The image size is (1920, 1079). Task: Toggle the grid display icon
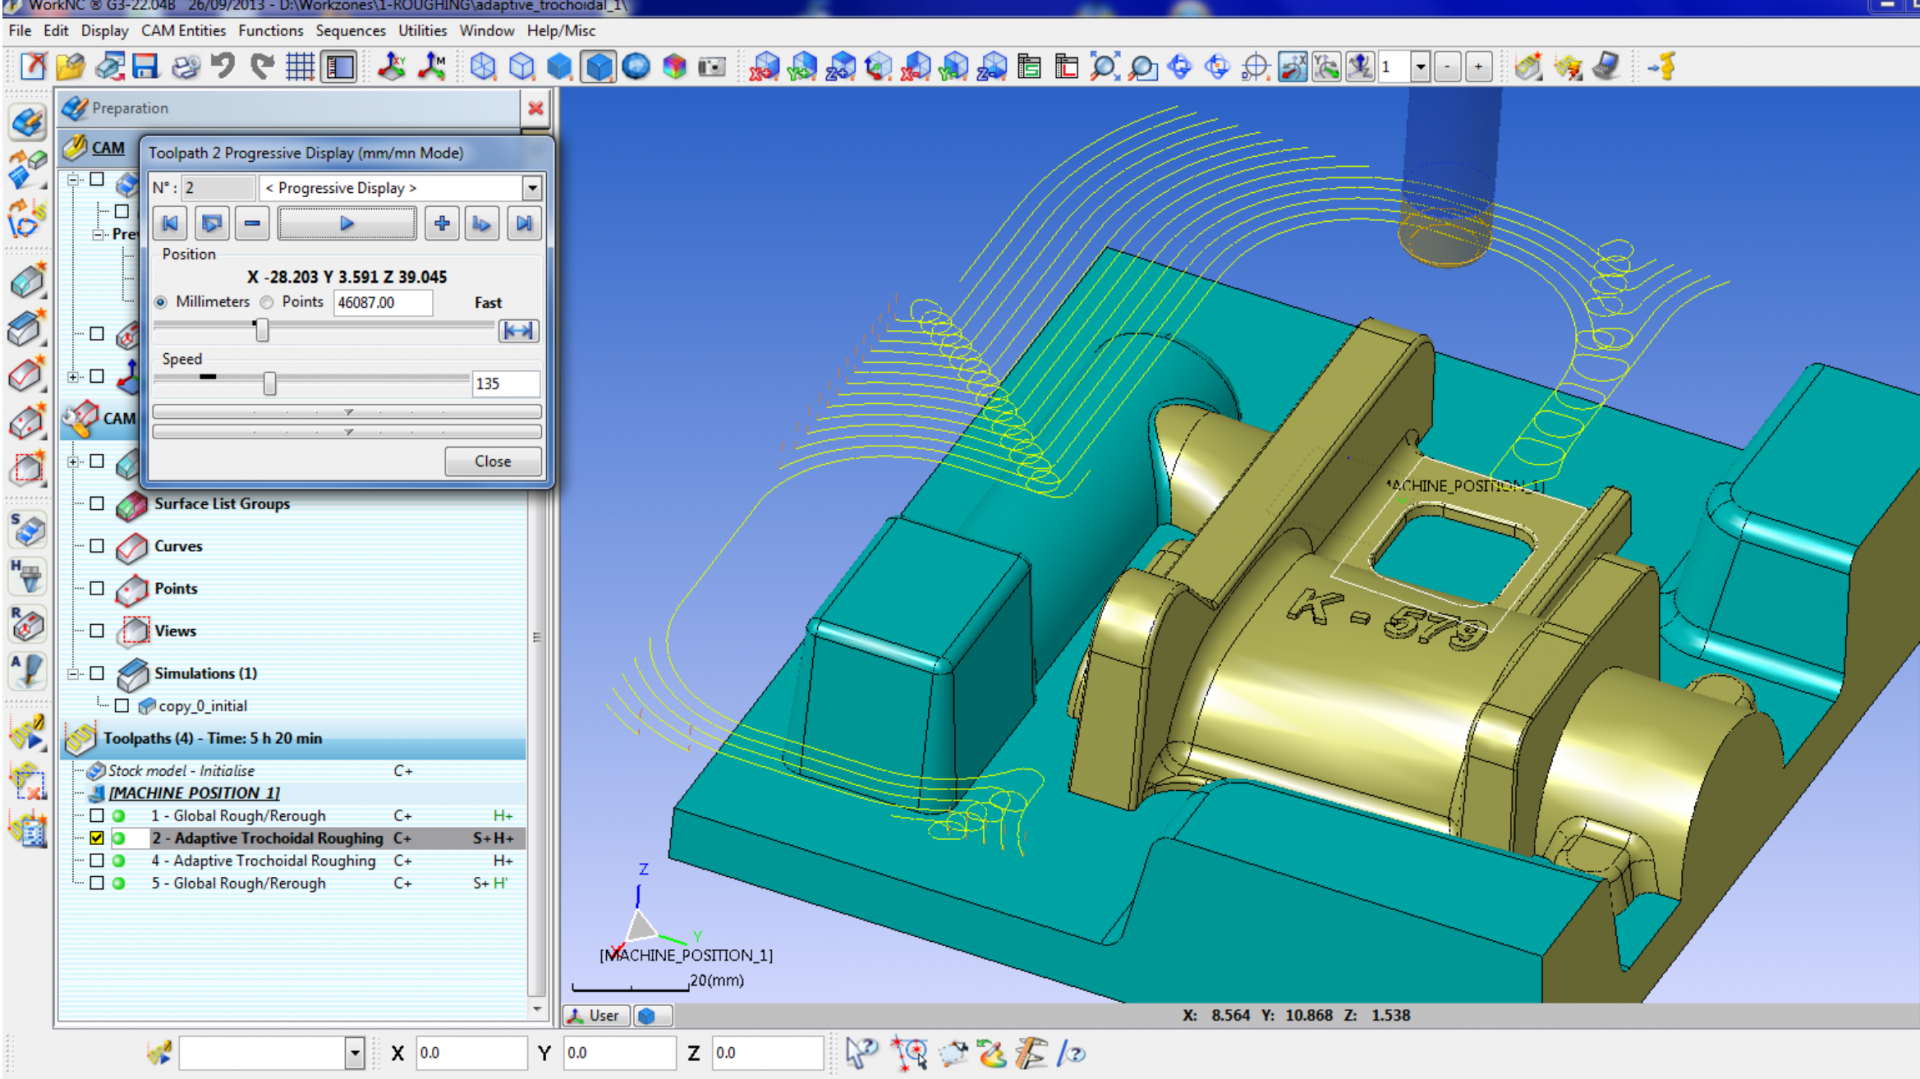pos(300,67)
